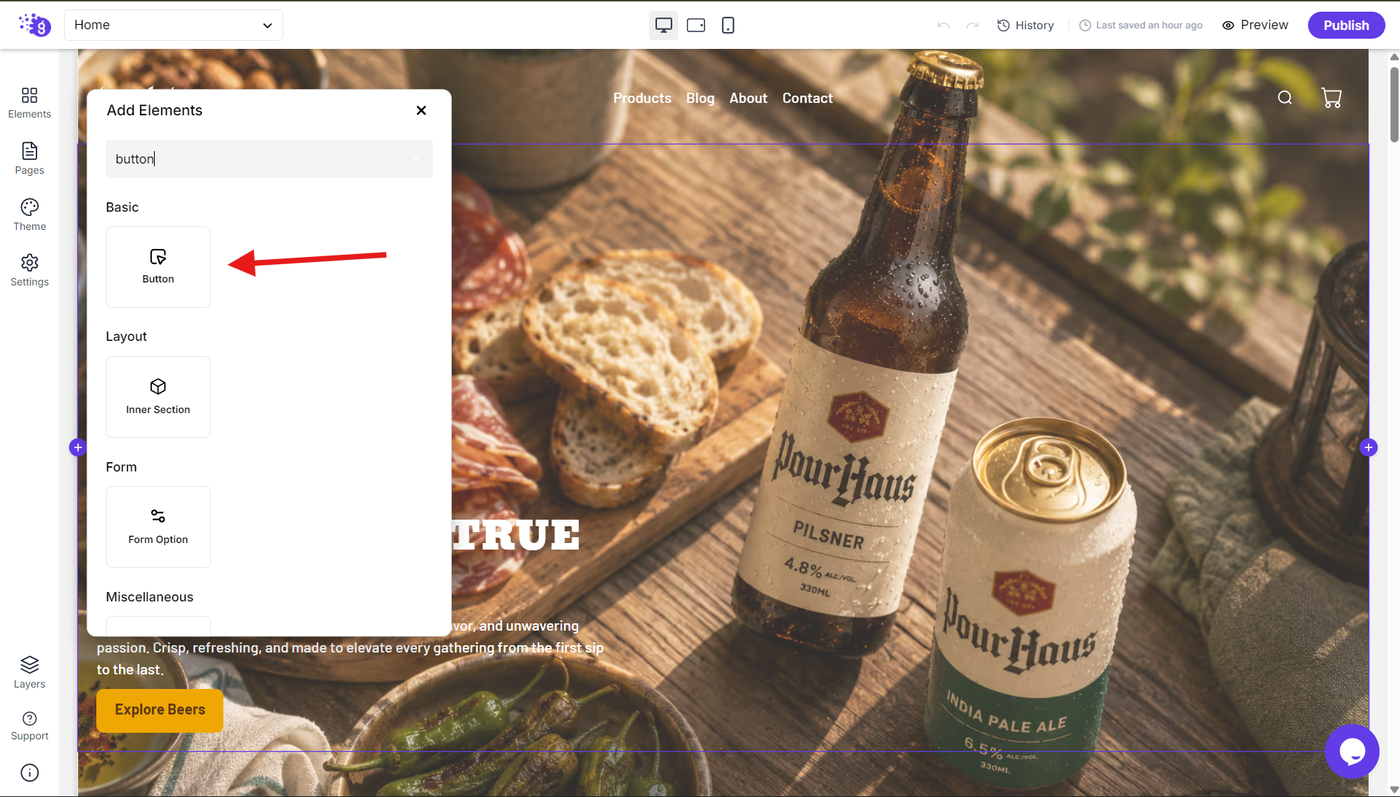Open the Elements panel in sidebar
Viewport: 1400px width, 797px height.
coord(29,102)
